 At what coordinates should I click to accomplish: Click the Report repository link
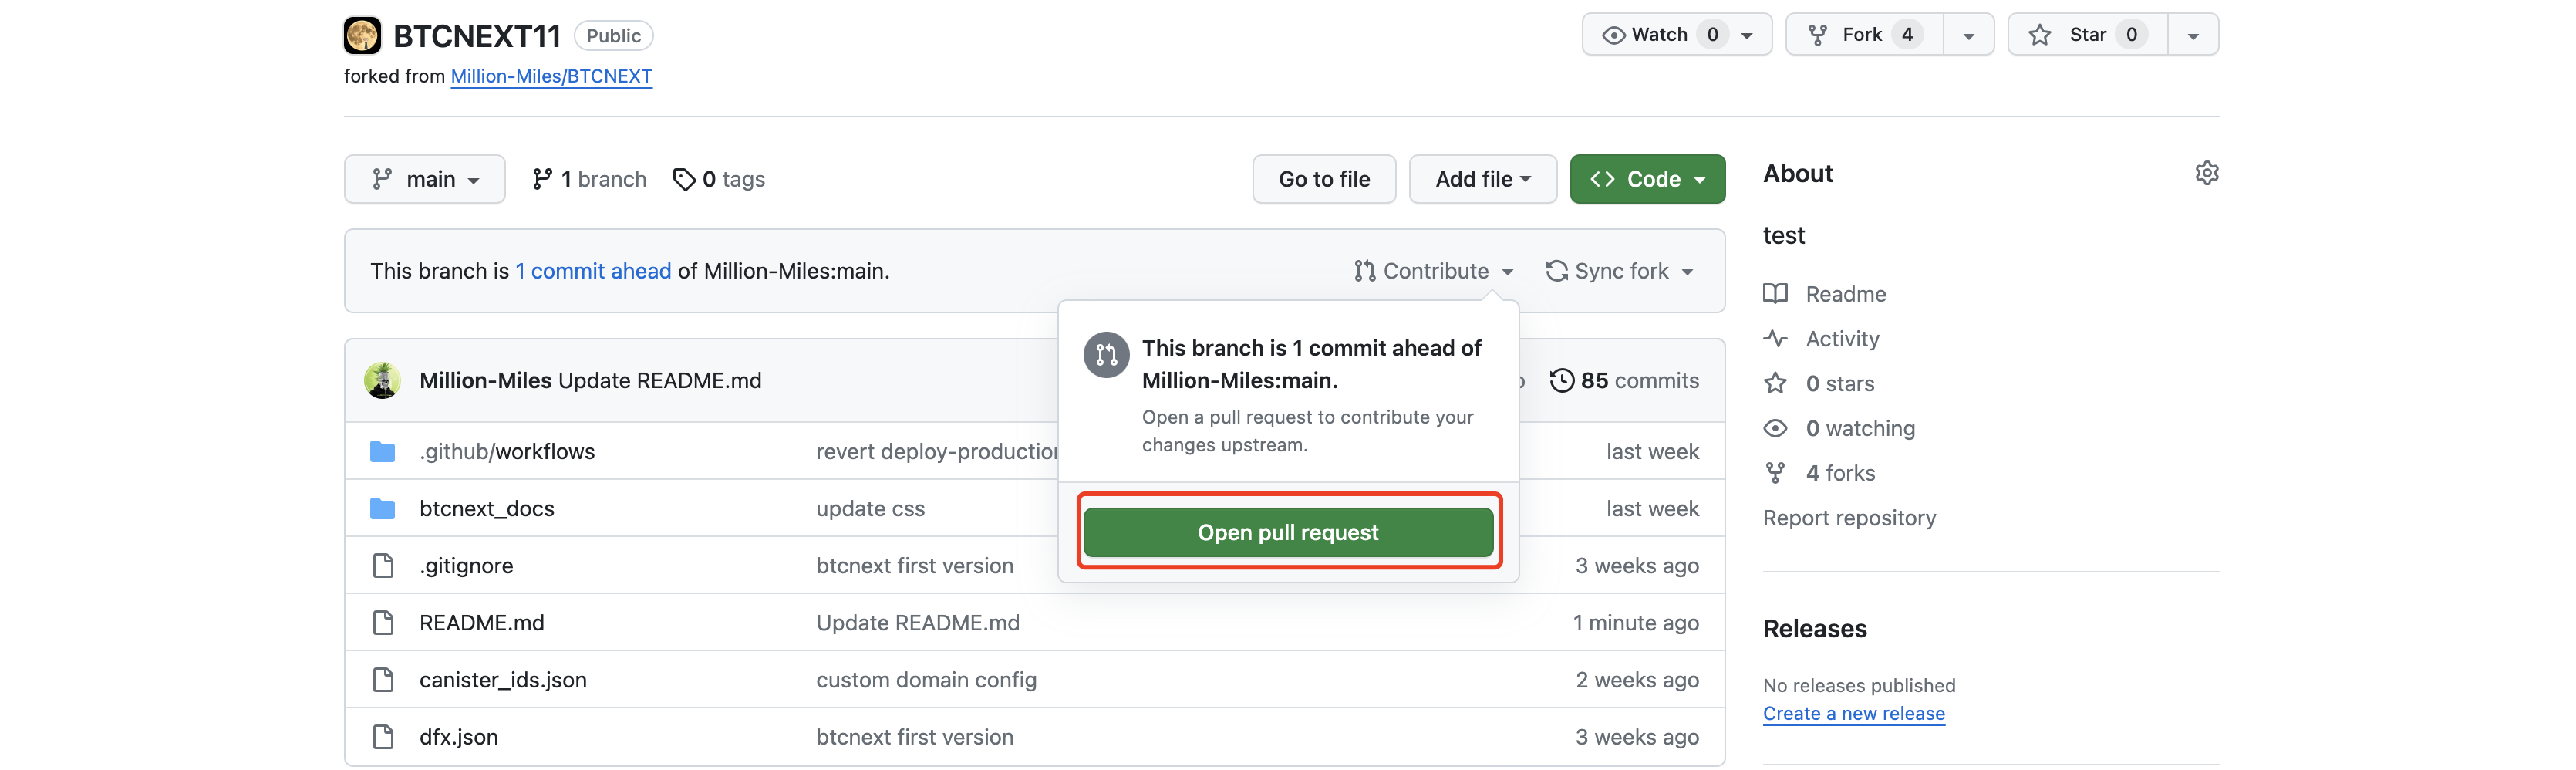(1849, 517)
